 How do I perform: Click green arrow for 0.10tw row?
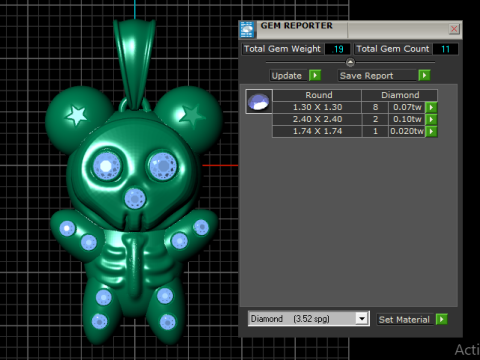tap(431, 119)
